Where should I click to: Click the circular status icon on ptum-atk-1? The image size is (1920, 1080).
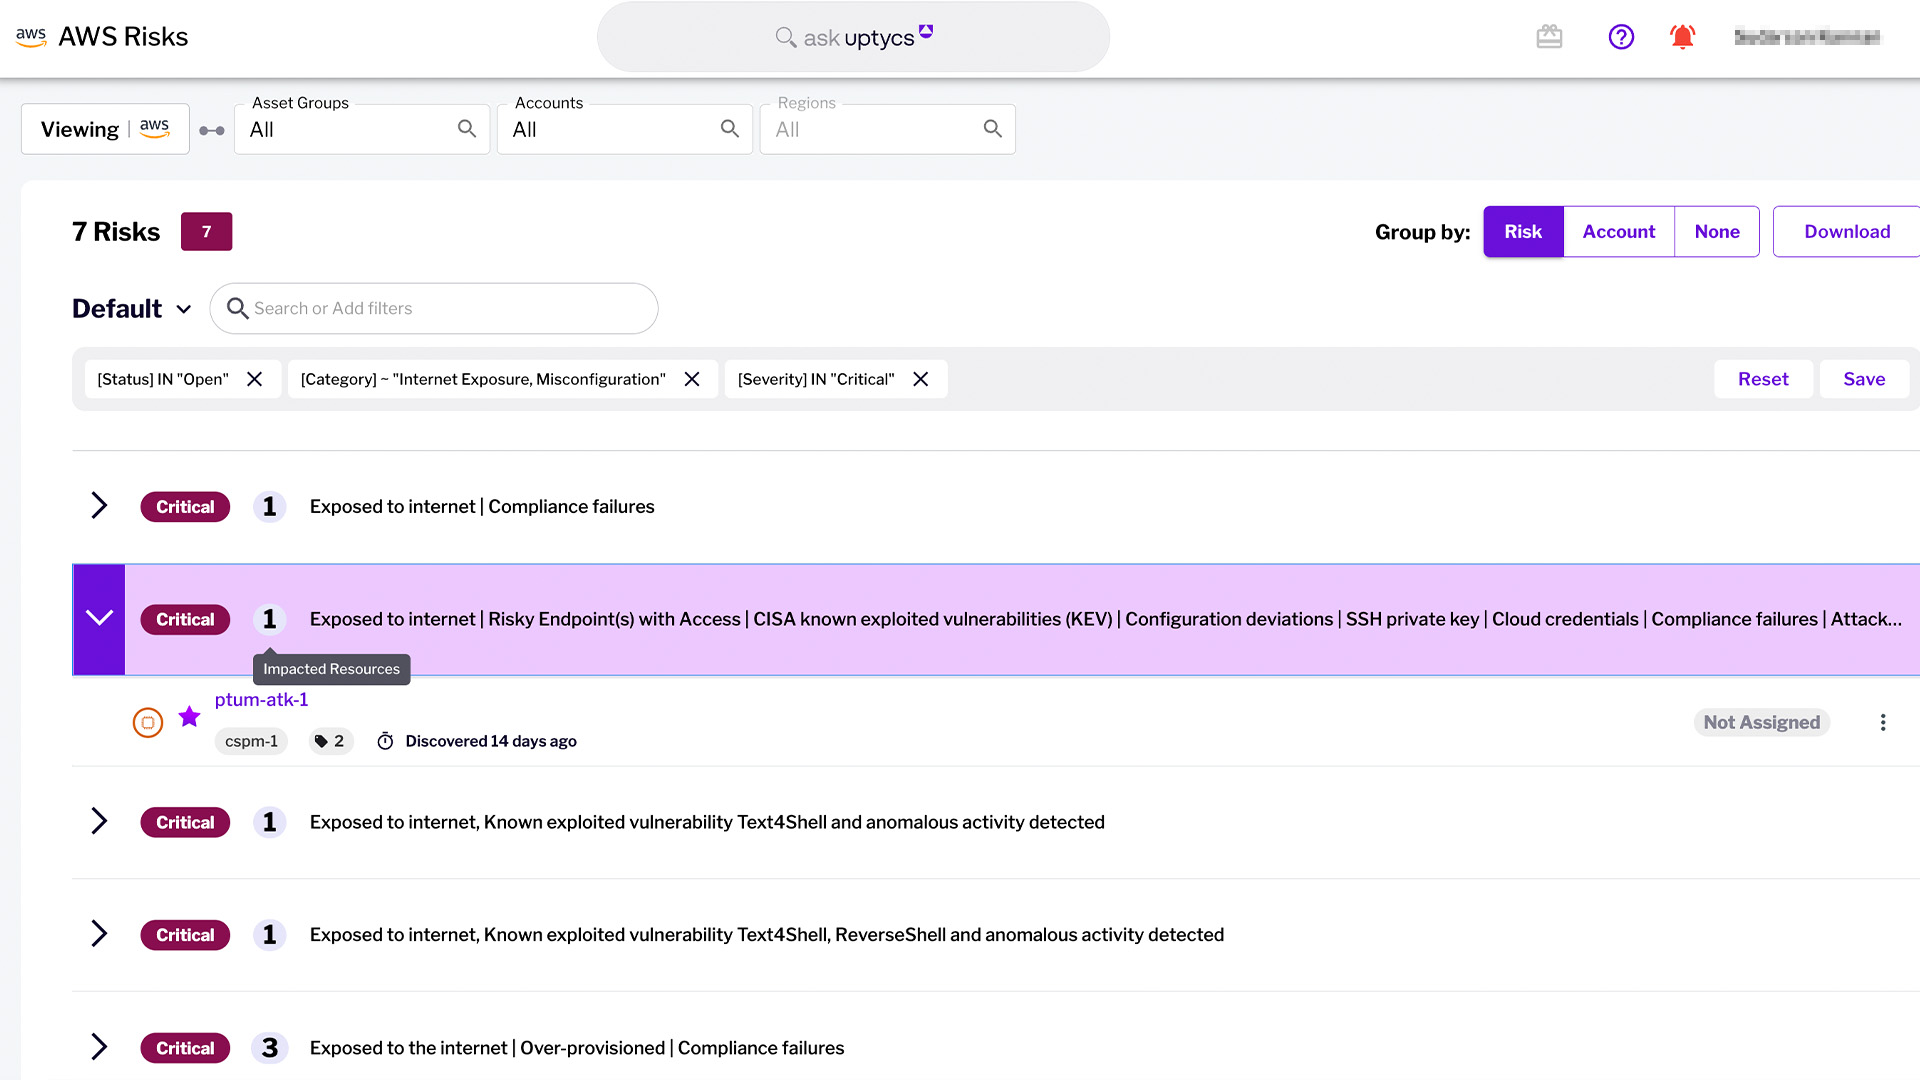tap(148, 721)
